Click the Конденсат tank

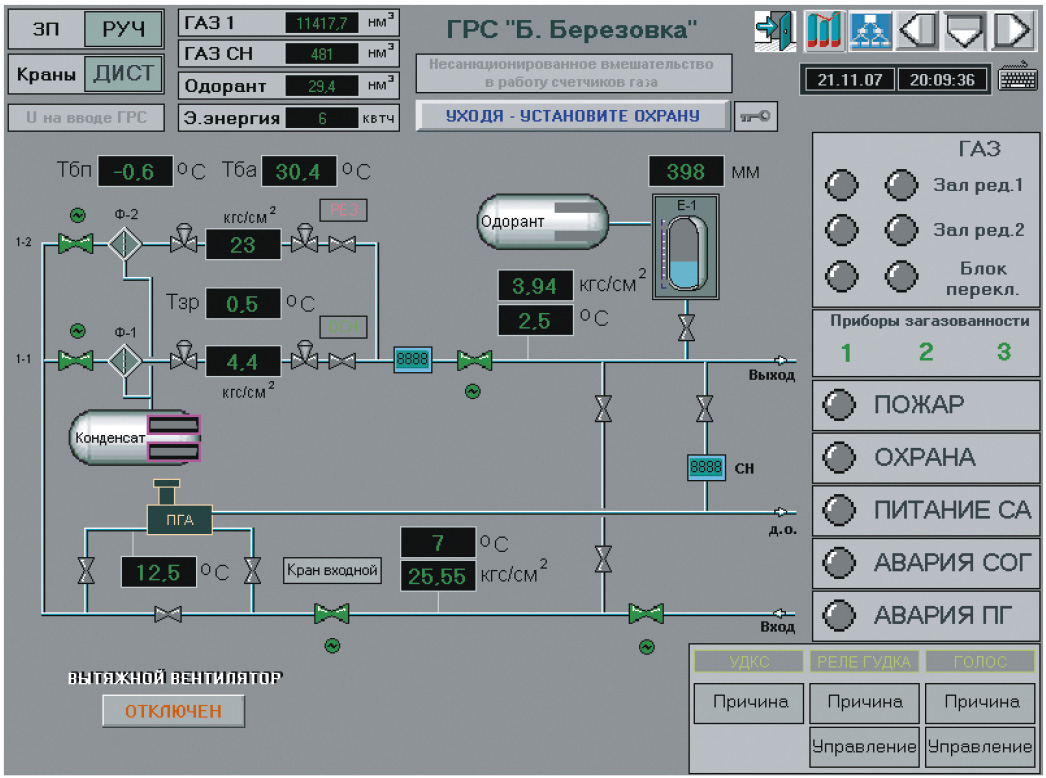tap(135, 437)
